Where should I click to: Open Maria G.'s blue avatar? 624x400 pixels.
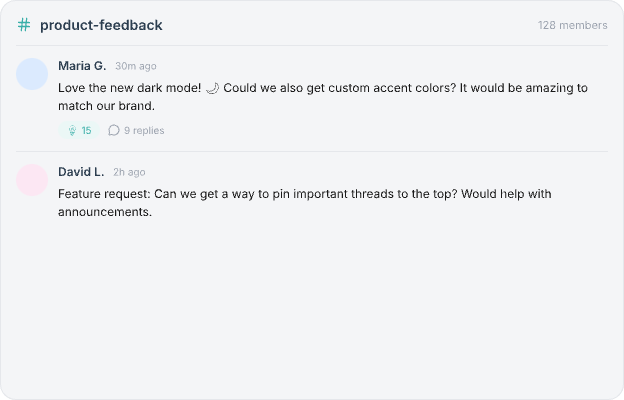(x=32, y=74)
